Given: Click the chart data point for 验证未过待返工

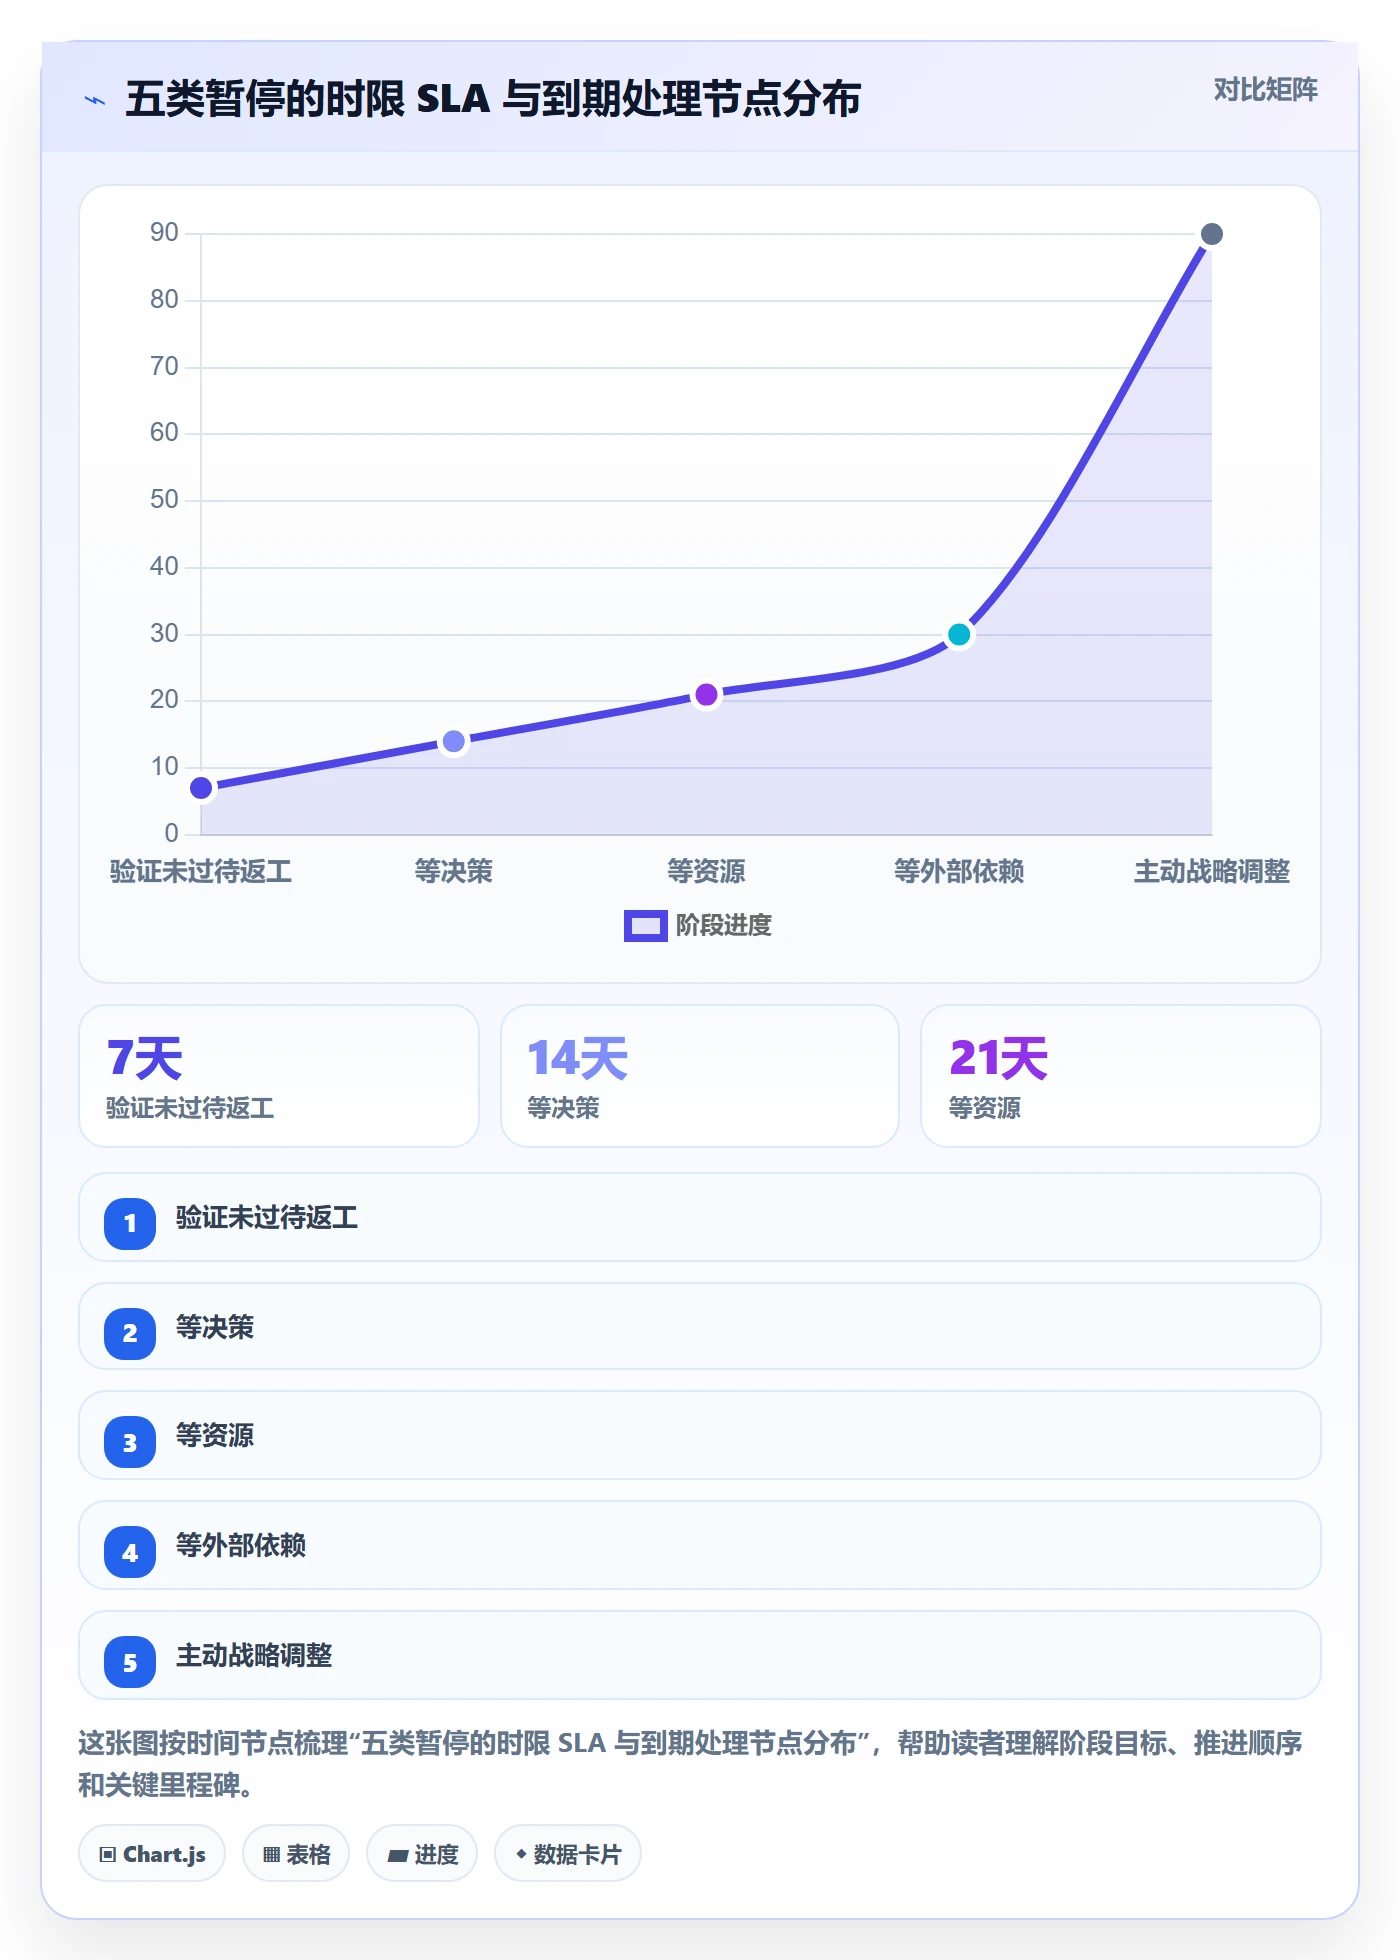Looking at the screenshot, I should [x=201, y=788].
